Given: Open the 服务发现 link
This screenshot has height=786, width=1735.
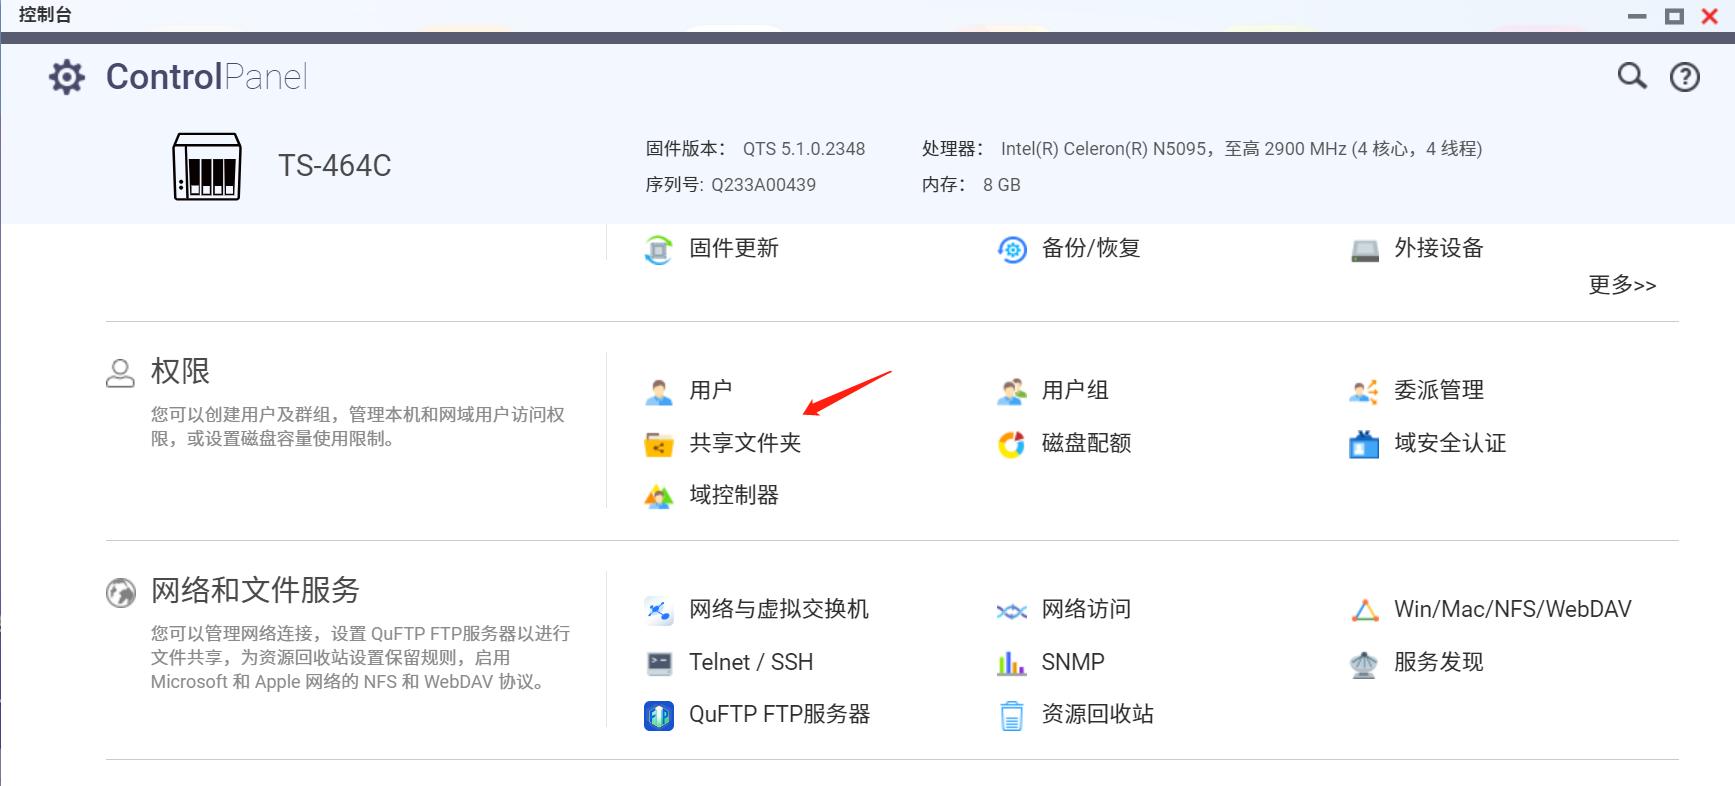Looking at the screenshot, I should pyautogui.click(x=1439, y=663).
